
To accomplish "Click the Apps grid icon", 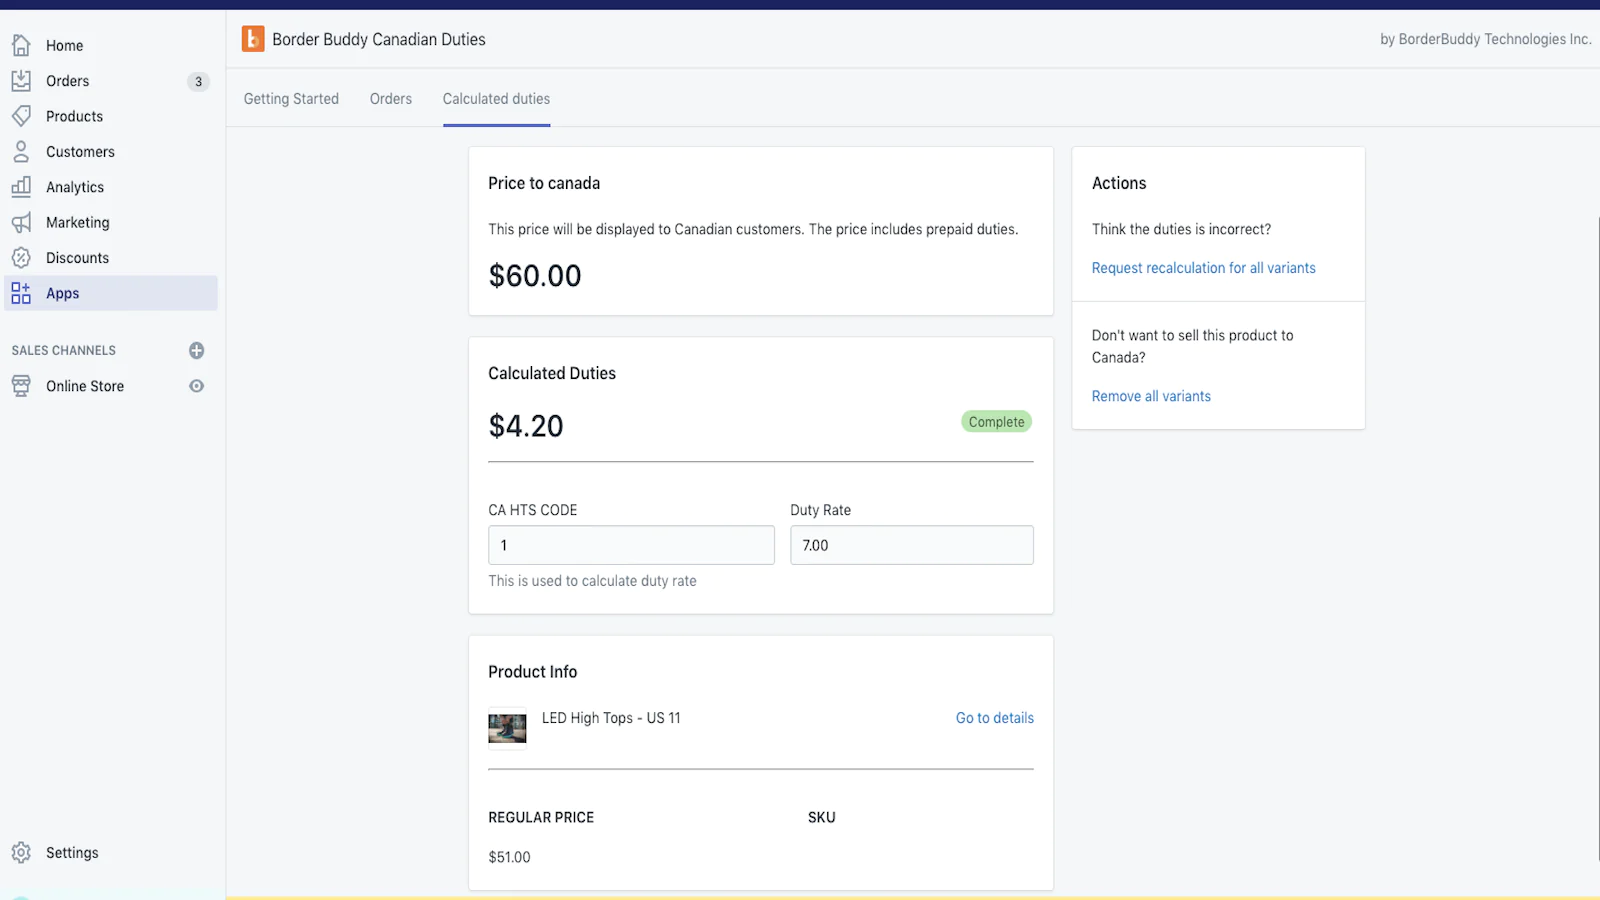I will (21, 293).
